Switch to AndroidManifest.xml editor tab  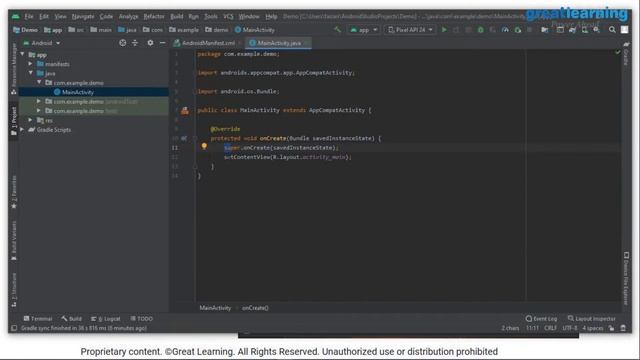[208, 43]
